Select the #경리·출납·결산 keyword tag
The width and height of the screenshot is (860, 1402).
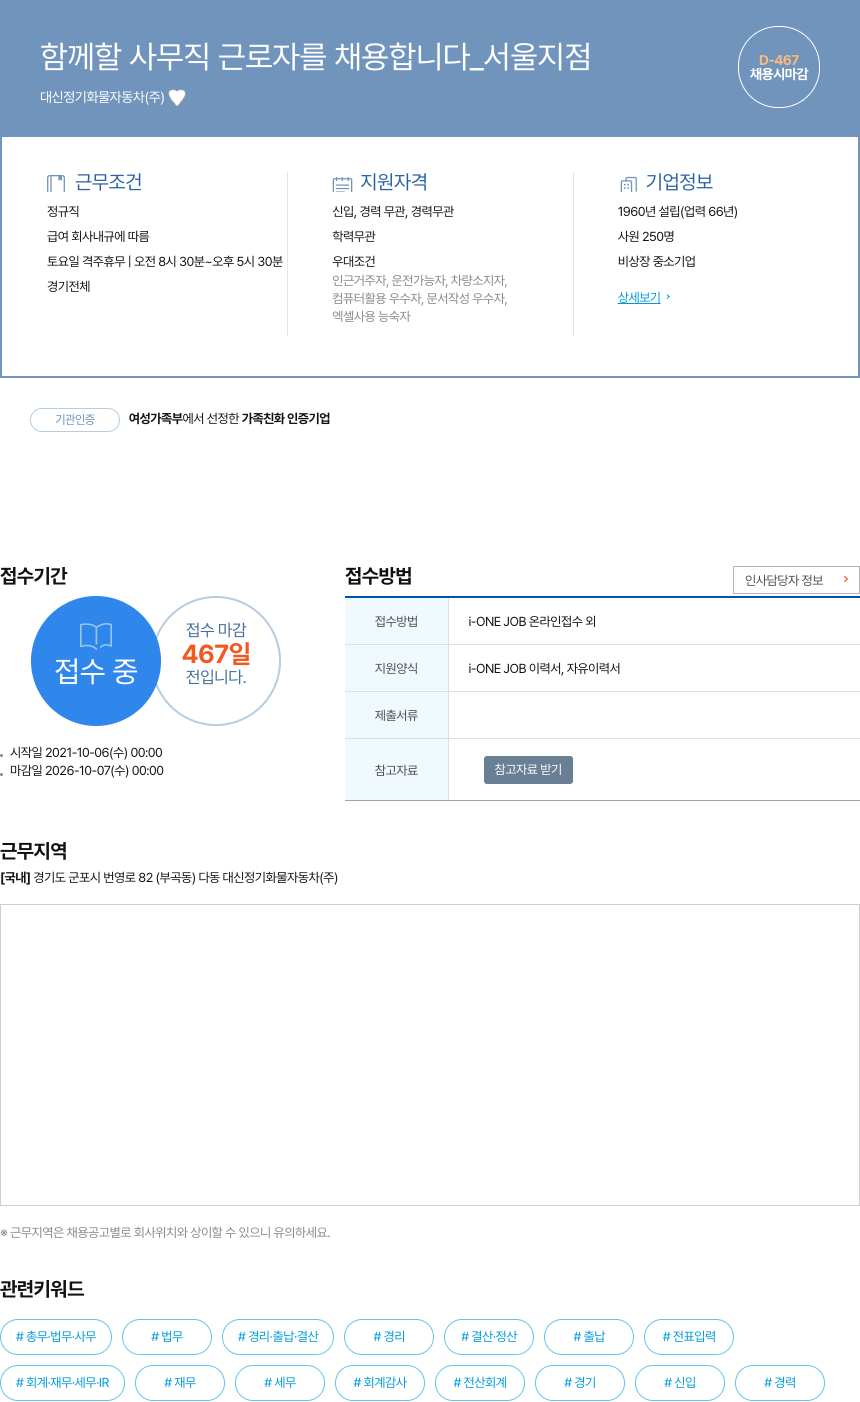(x=278, y=1336)
